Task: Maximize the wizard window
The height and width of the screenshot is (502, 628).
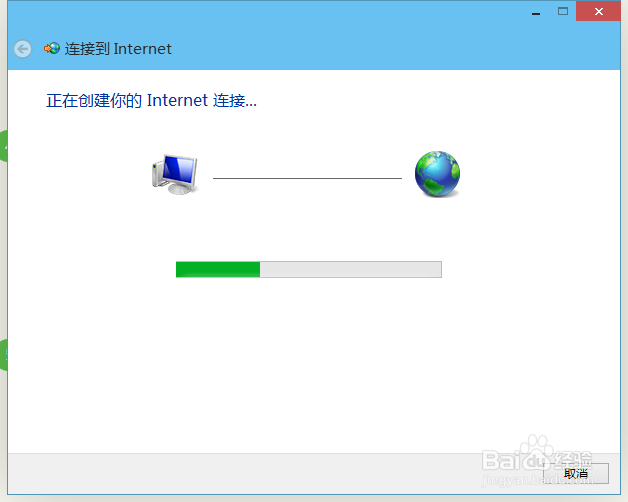Action: (x=563, y=11)
